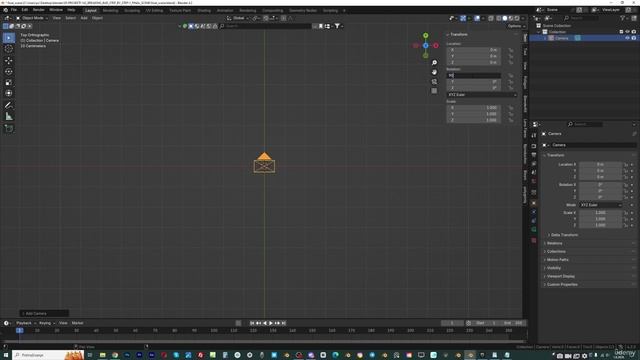Click red X axis on navigation gizmo
Image resolution: width=640 pixels, height=360 pixels.
pos(436,46)
